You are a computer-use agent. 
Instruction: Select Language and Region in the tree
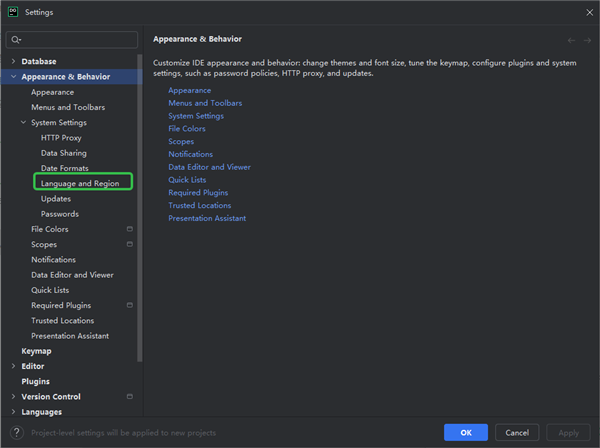pos(80,184)
